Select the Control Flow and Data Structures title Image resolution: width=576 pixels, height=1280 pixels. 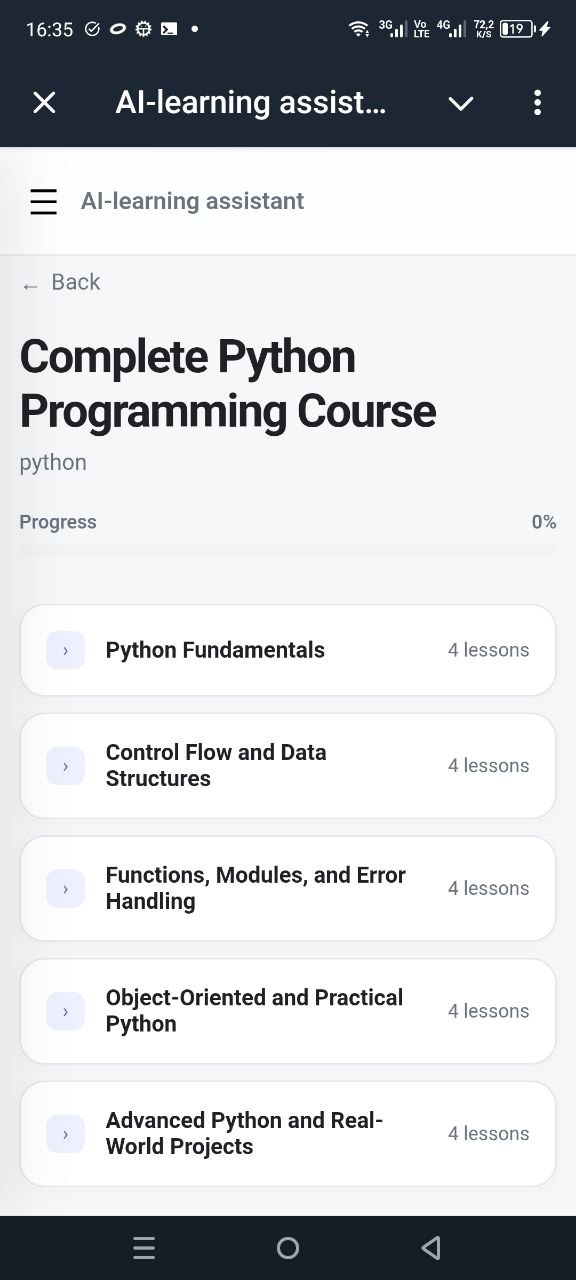(216, 765)
